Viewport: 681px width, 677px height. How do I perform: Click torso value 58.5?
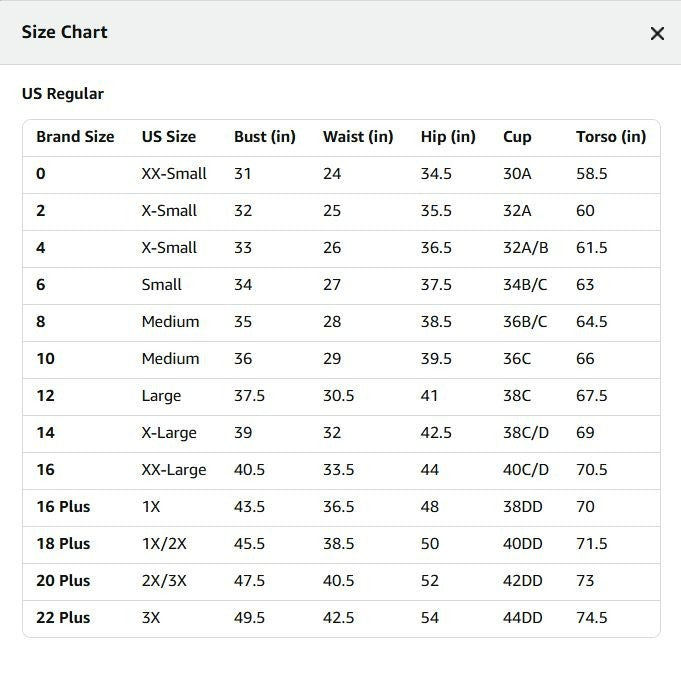pos(592,174)
